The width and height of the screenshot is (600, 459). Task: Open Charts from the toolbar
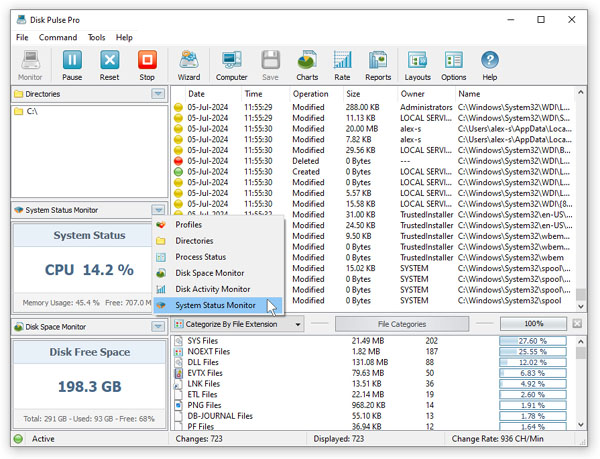click(x=307, y=60)
